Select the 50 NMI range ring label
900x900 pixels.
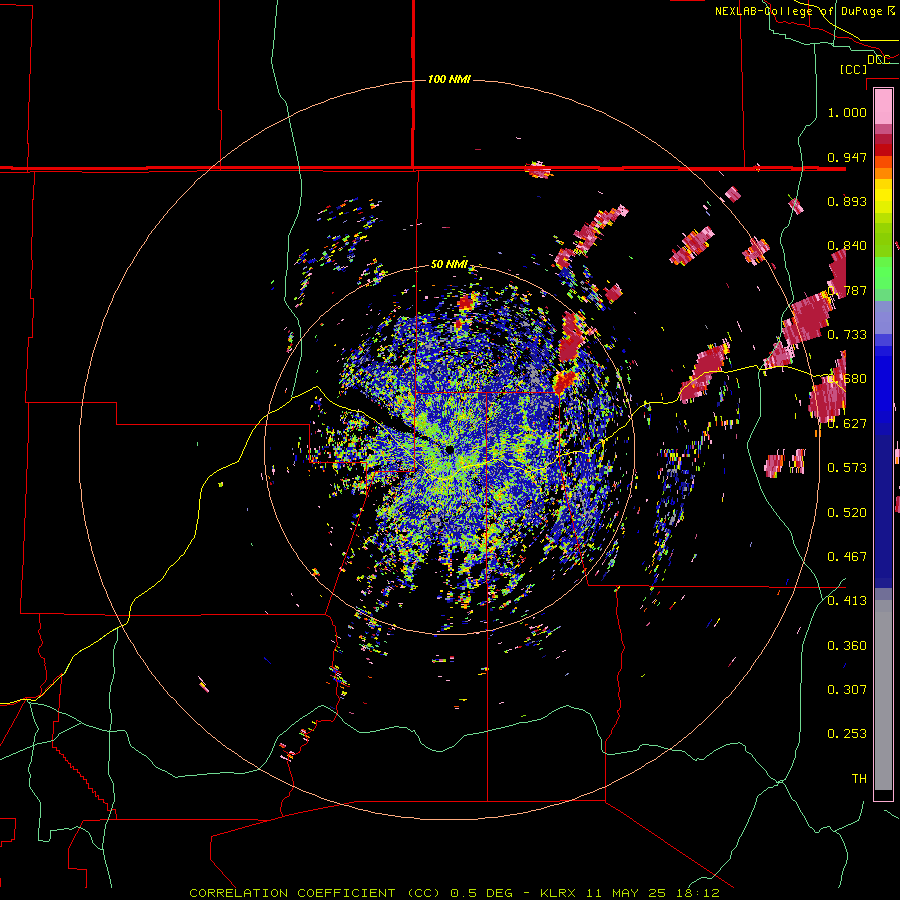pos(449,264)
